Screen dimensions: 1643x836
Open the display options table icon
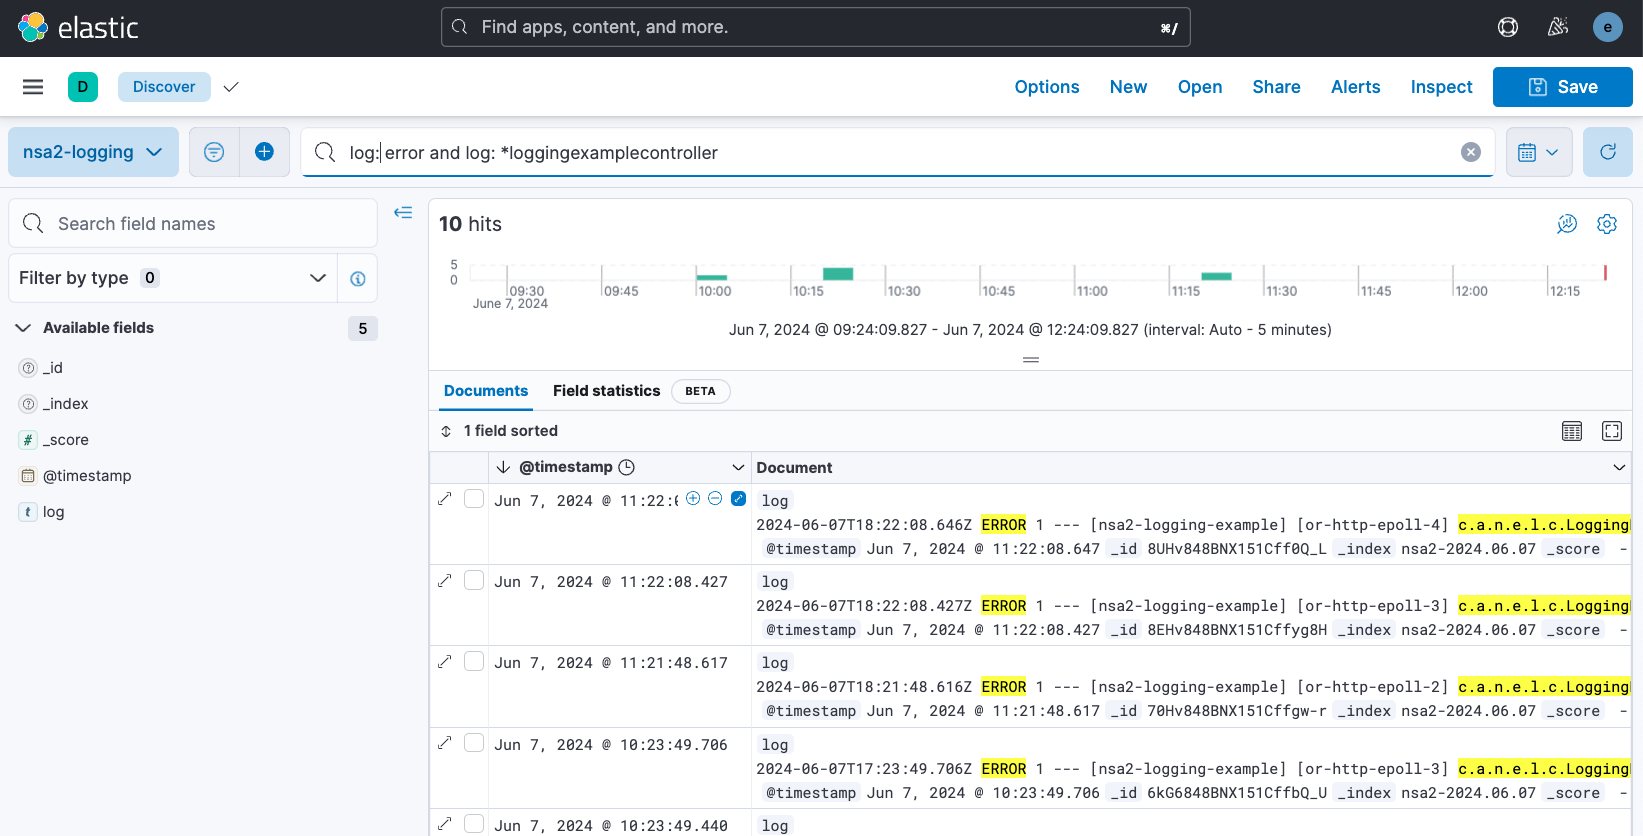pyautogui.click(x=1572, y=431)
